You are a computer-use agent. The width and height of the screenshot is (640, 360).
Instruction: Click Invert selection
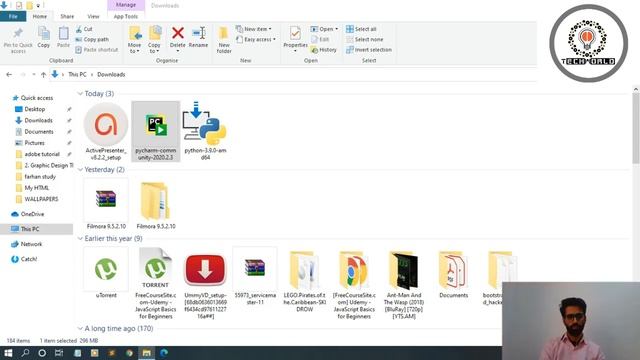[x=369, y=50]
